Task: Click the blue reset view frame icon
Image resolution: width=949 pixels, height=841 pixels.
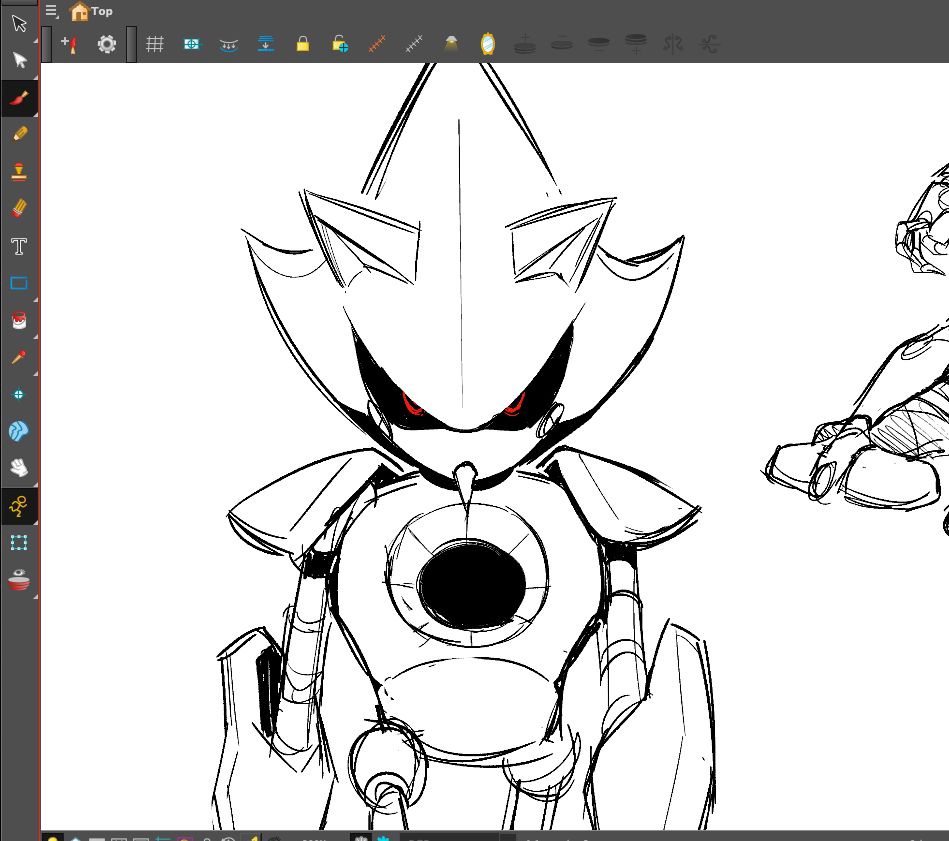Action: click(x=191, y=44)
